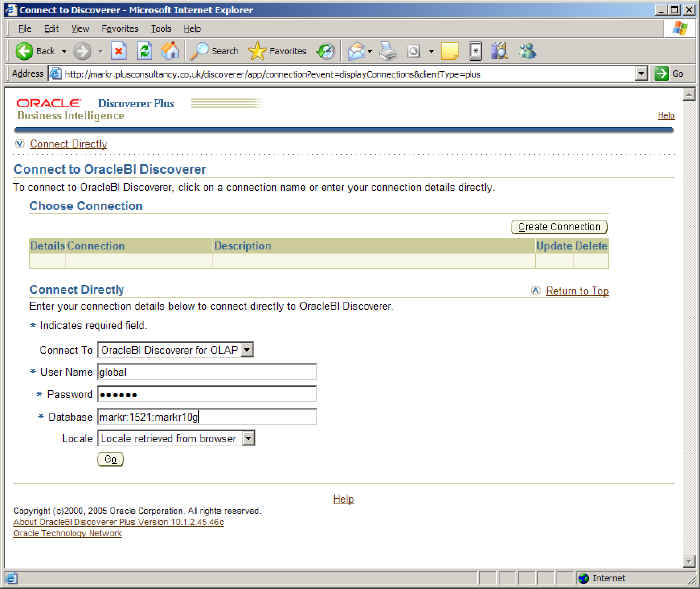Click the Edit page toolbar icon
Viewport: 700px width, 589px height.
coord(413,51)
